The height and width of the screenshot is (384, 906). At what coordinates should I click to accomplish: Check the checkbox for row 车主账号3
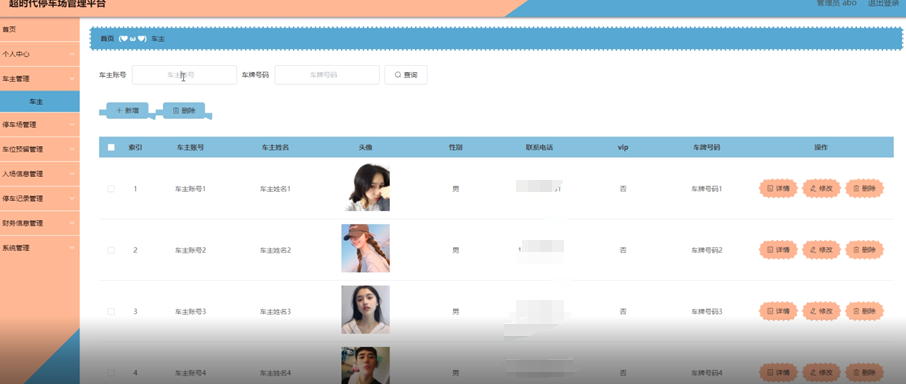[x=111, y=311]
